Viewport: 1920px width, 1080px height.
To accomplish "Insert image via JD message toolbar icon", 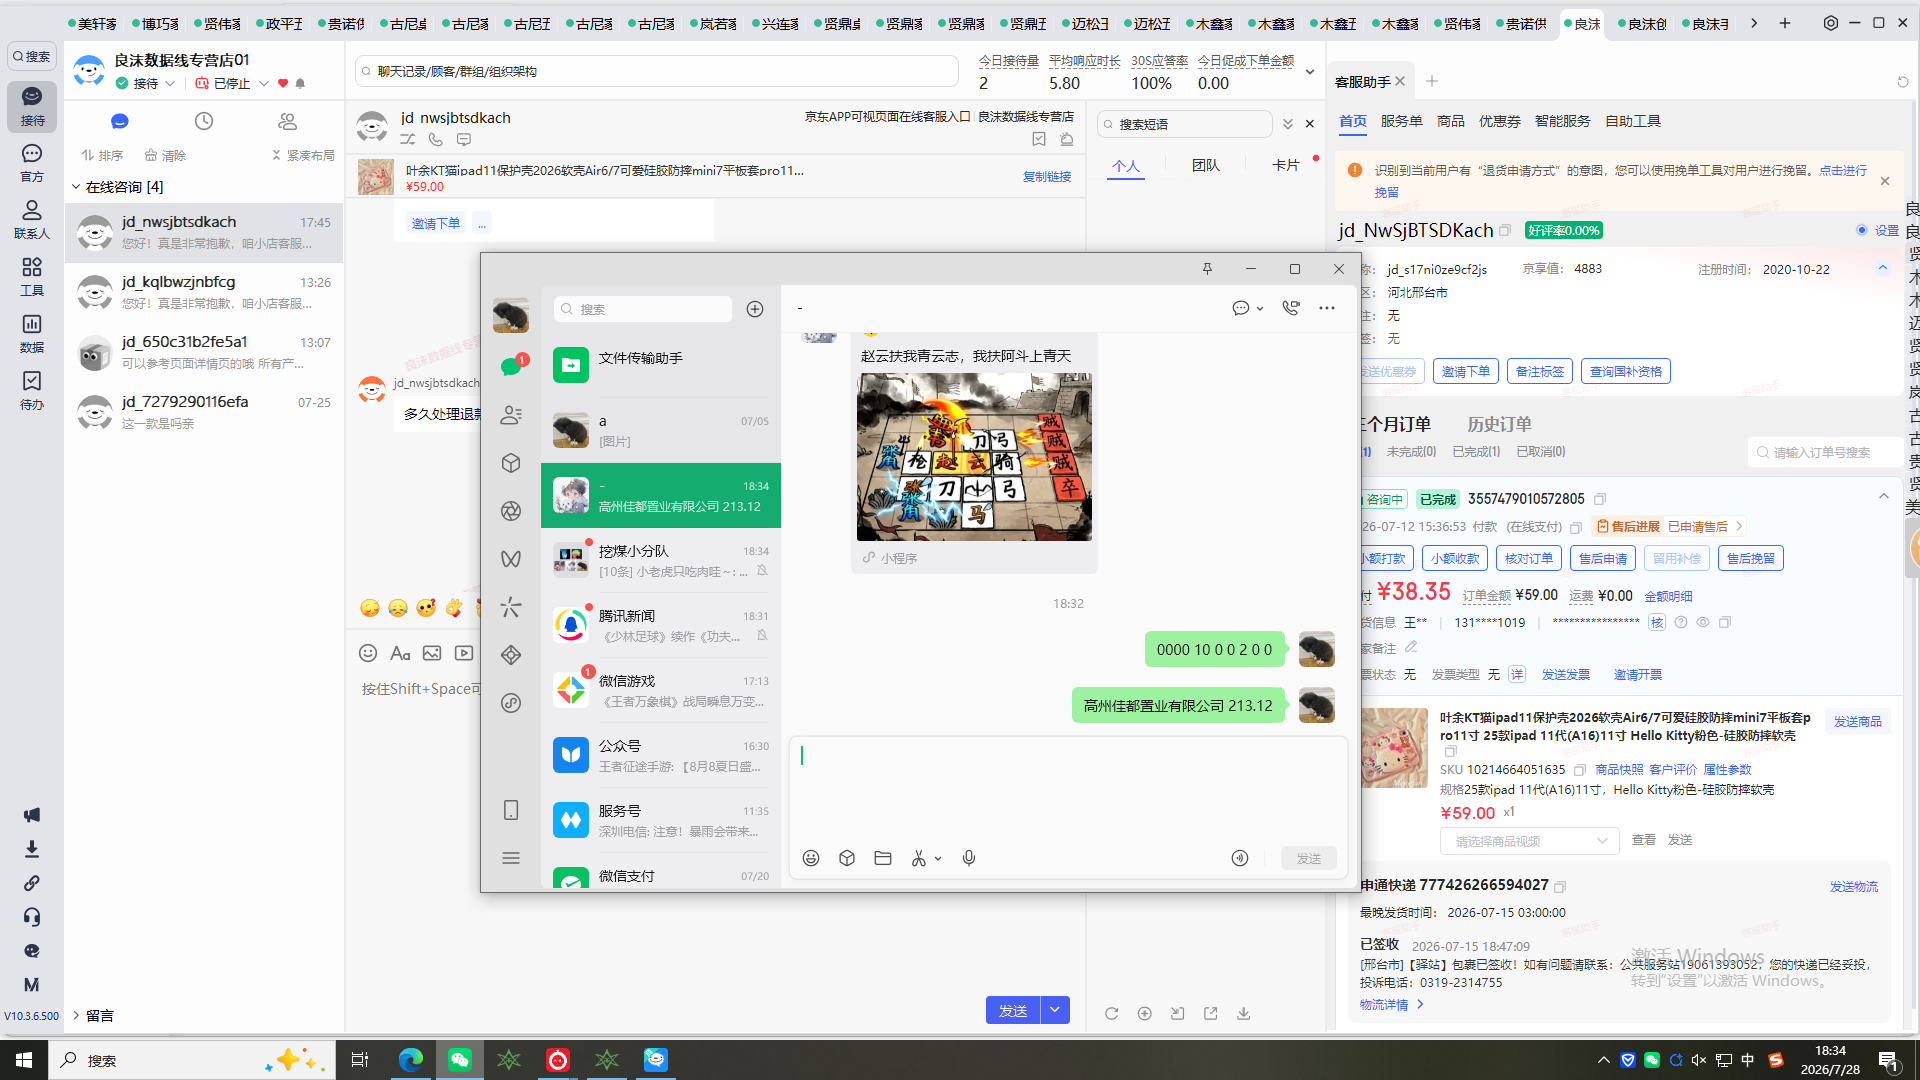I will [x=432, y=653].
